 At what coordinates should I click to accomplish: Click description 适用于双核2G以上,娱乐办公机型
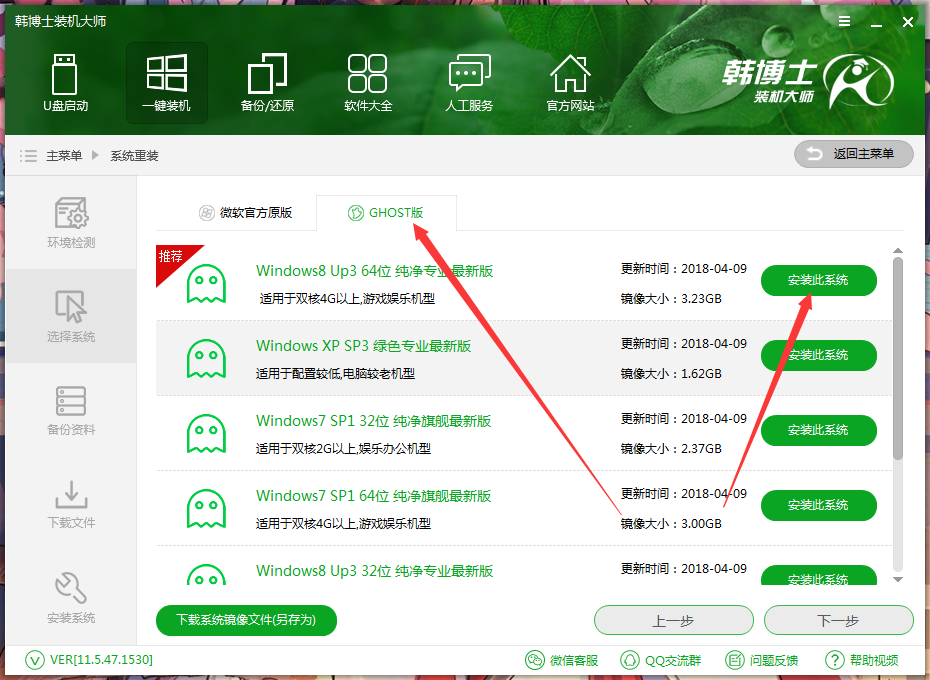pyautogui.click(x=343, y=449)
